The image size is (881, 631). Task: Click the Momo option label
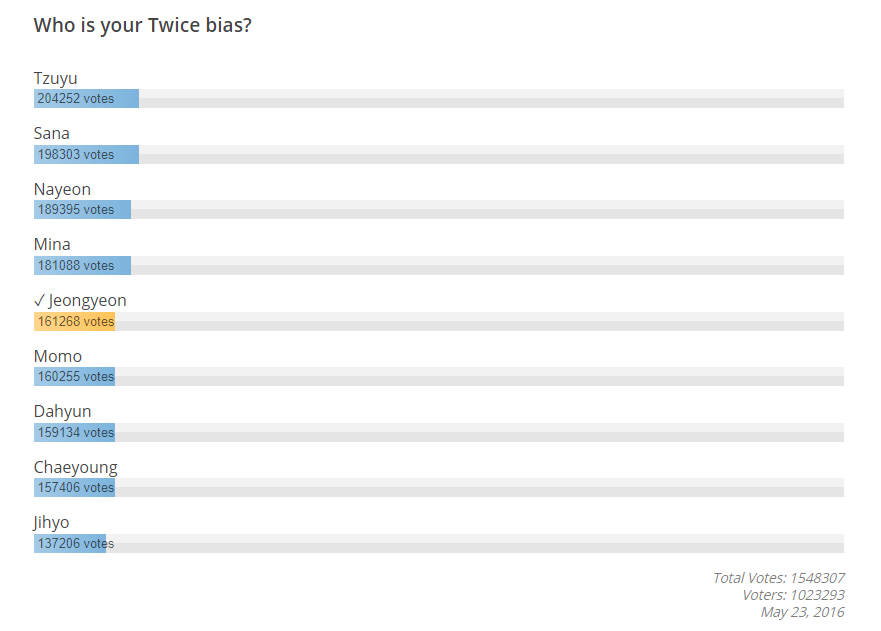click(x=58, y=357)
